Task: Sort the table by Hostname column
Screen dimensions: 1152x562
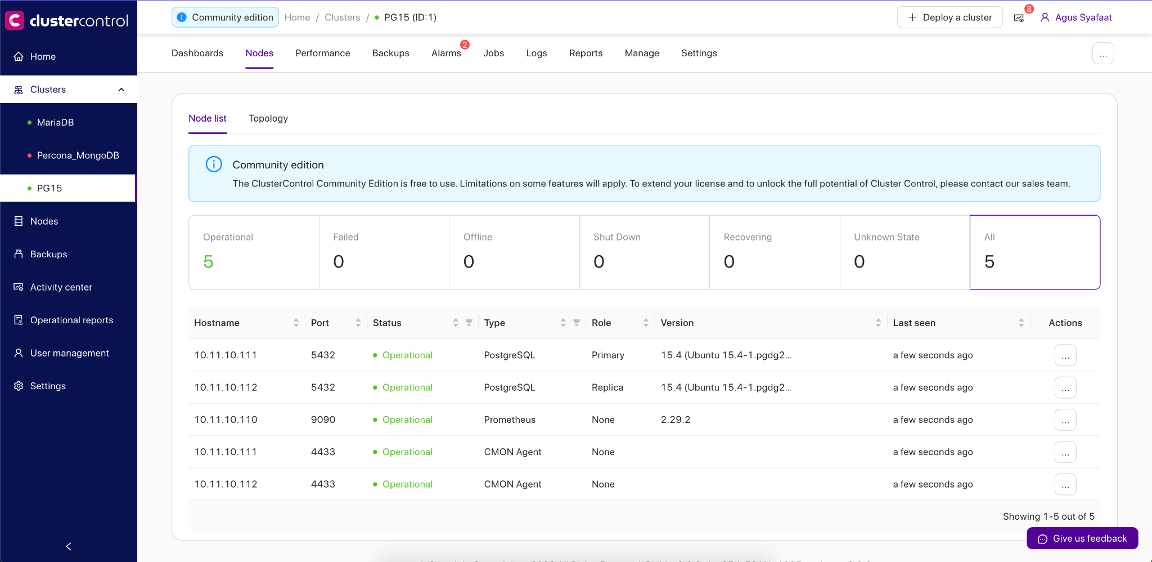Action: 296,323
